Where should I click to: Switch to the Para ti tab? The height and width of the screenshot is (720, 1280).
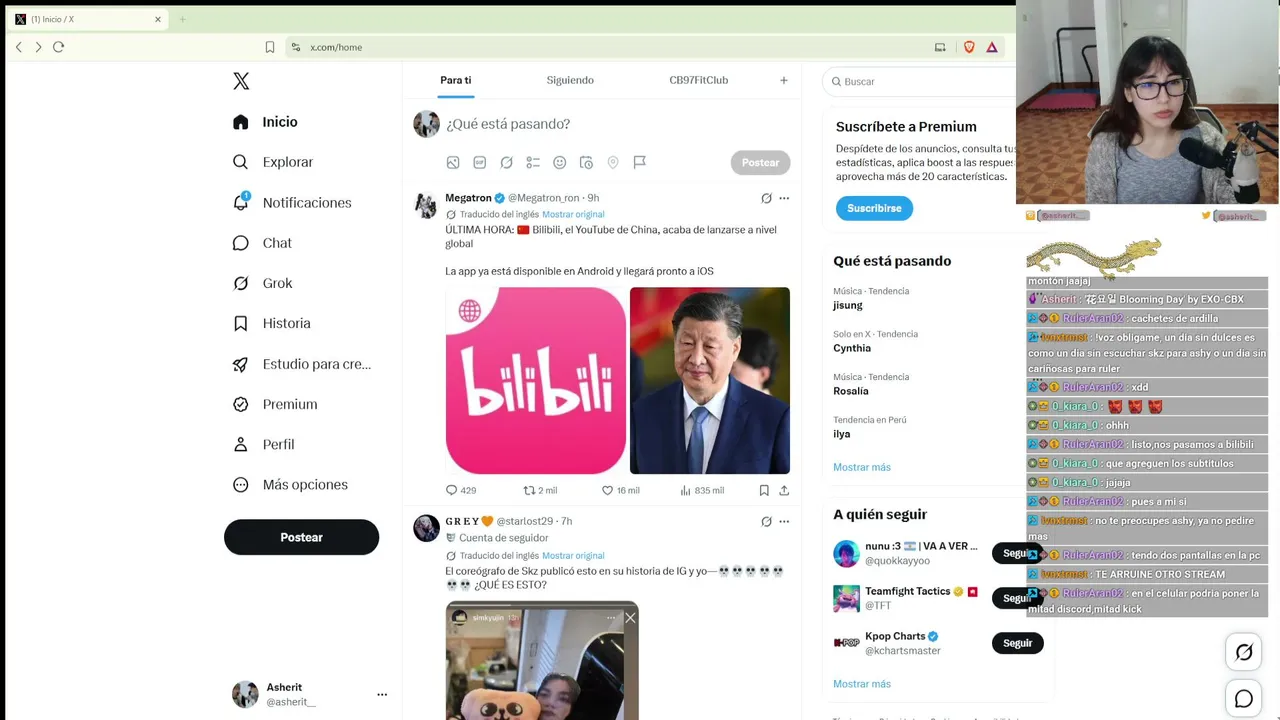pos(455,80)
